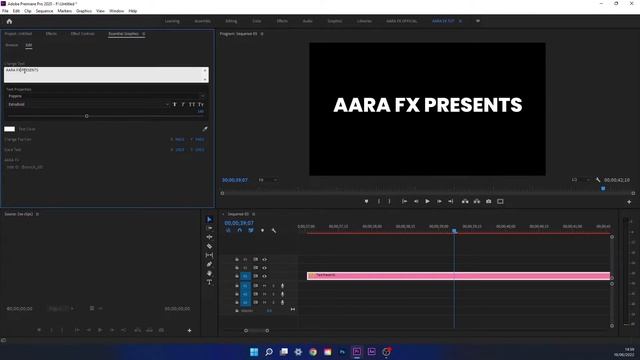Select the Slip tool
Screen dimensions: 640x360
[x=209, y=255]
